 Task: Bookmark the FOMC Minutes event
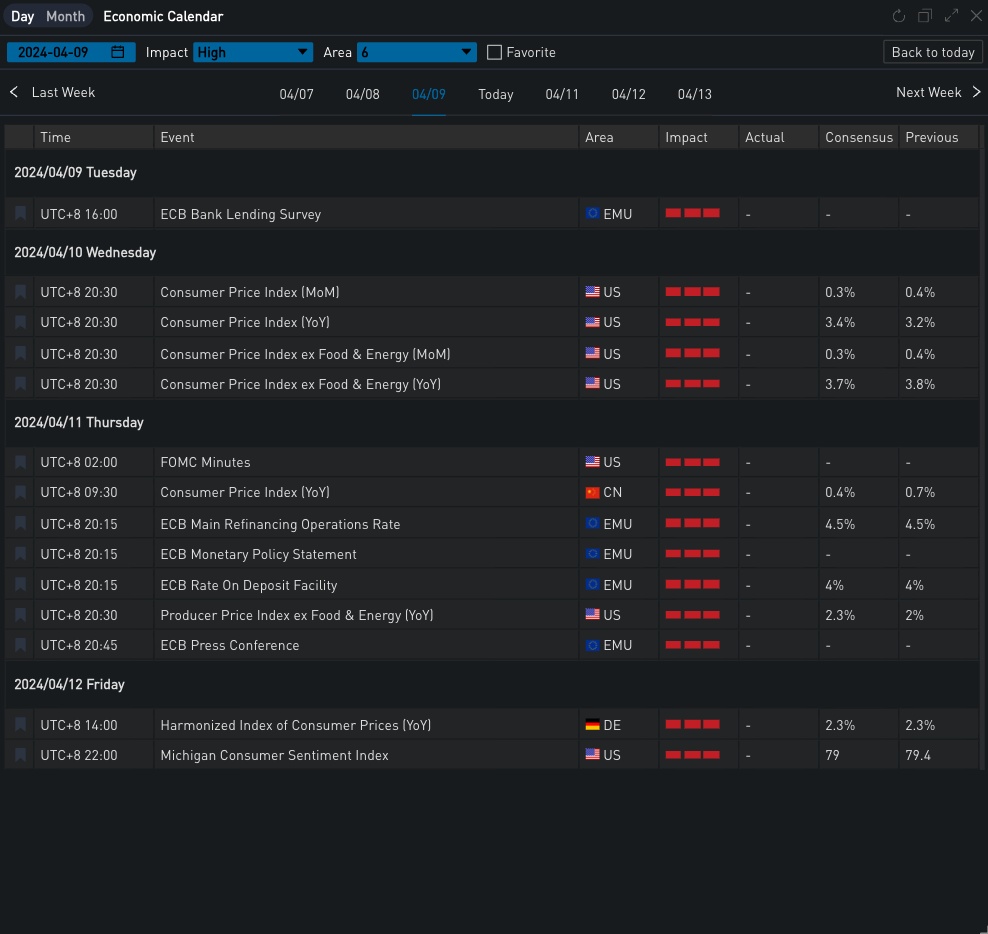(20, 462)
